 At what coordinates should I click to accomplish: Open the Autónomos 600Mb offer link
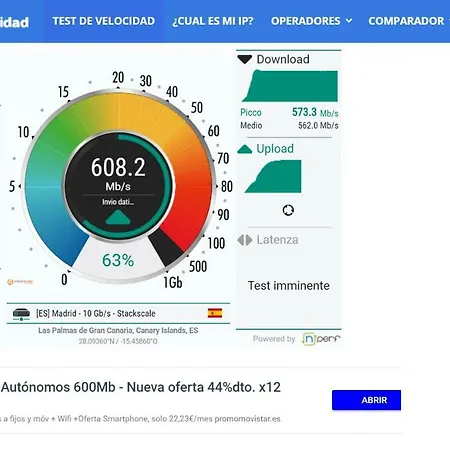tap(141, 387)
